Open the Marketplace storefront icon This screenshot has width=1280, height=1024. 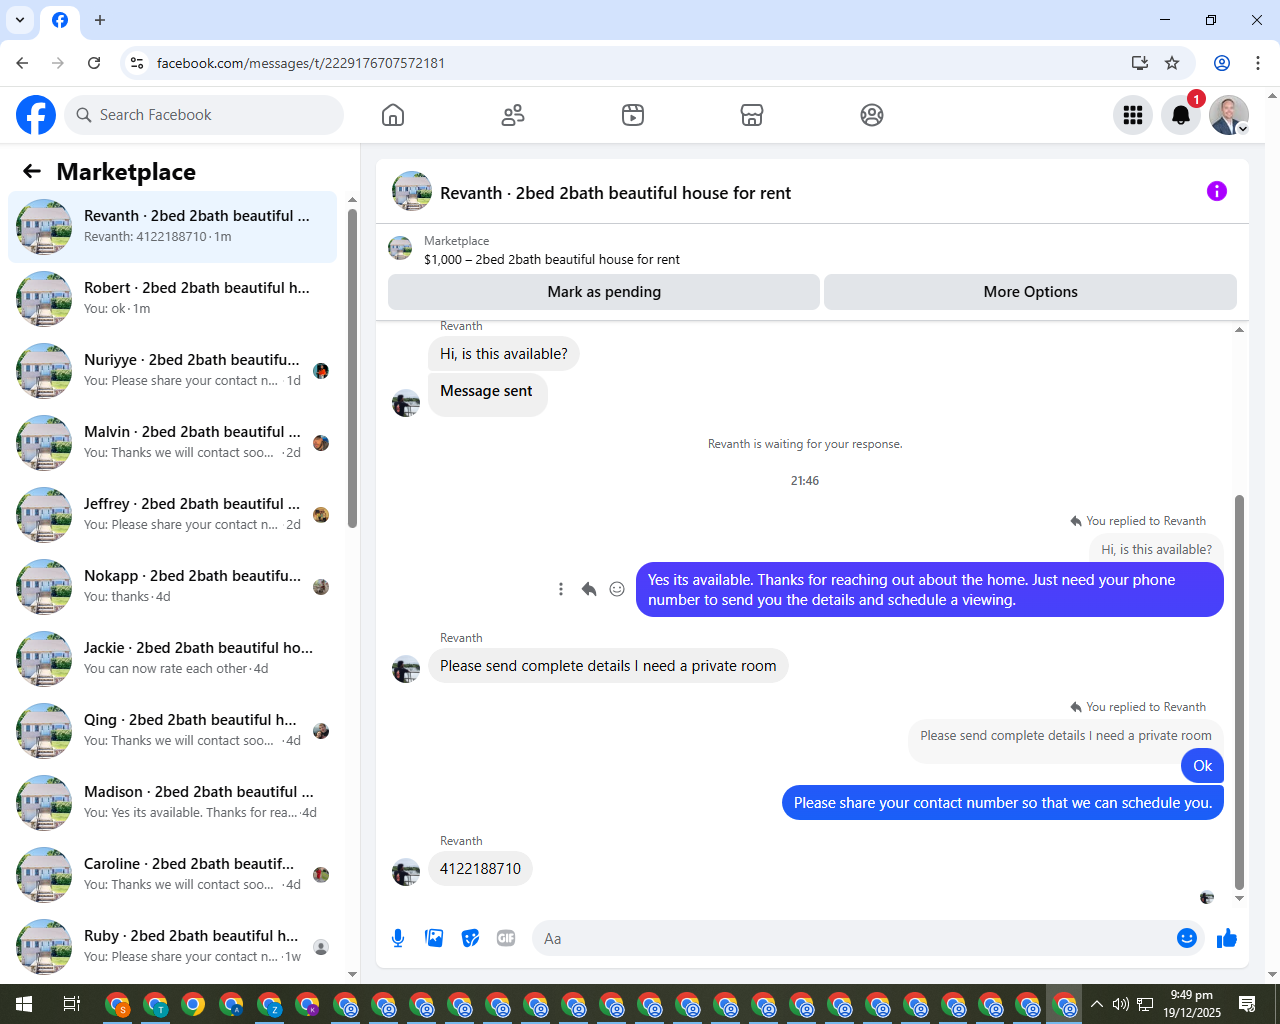(x=752, y=115)
